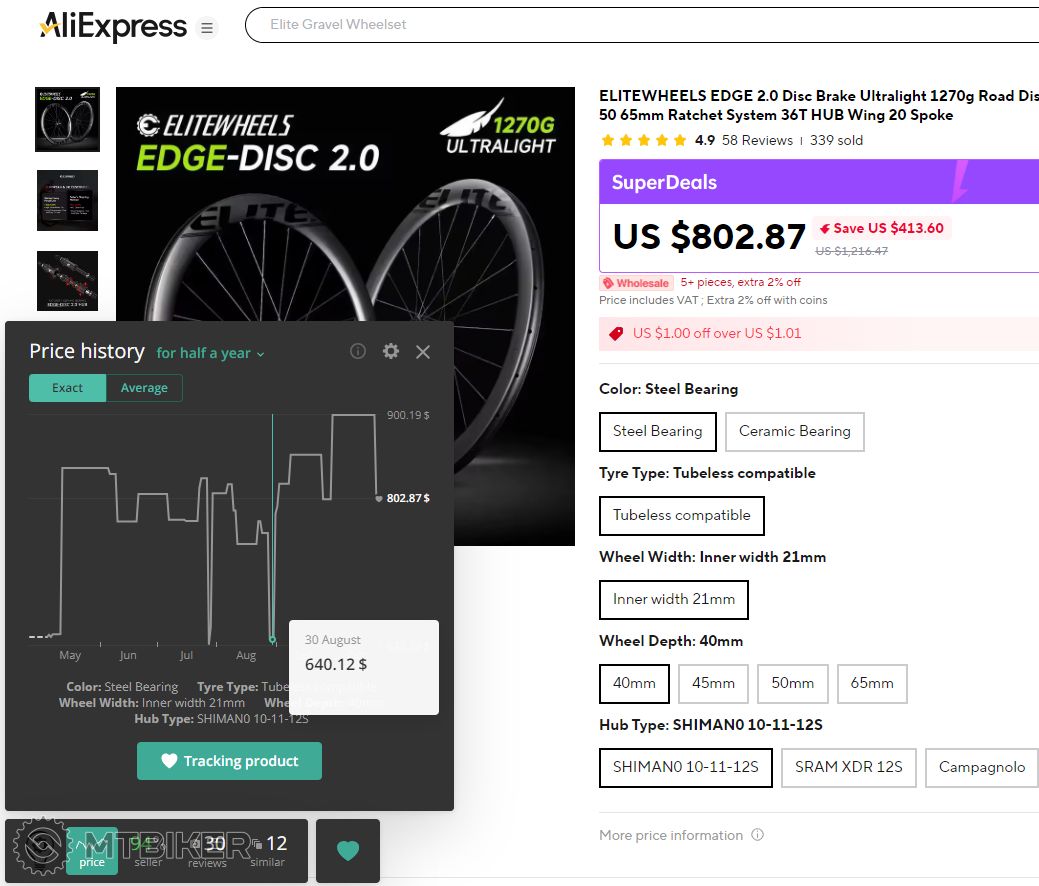1039x886 pixels.
Task: Select Ceramic Bearing option
Action: tap(794, 431)
